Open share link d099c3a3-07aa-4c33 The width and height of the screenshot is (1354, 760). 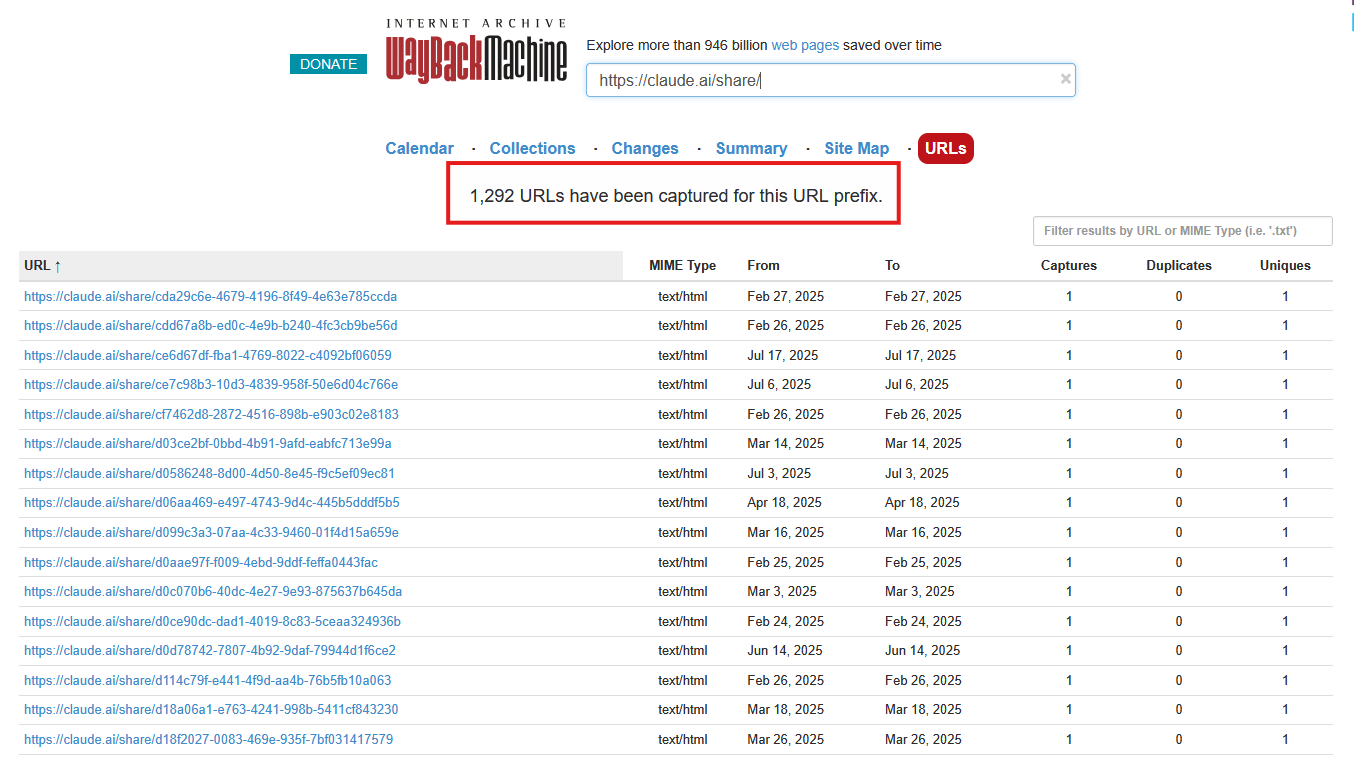pos(211,532)
